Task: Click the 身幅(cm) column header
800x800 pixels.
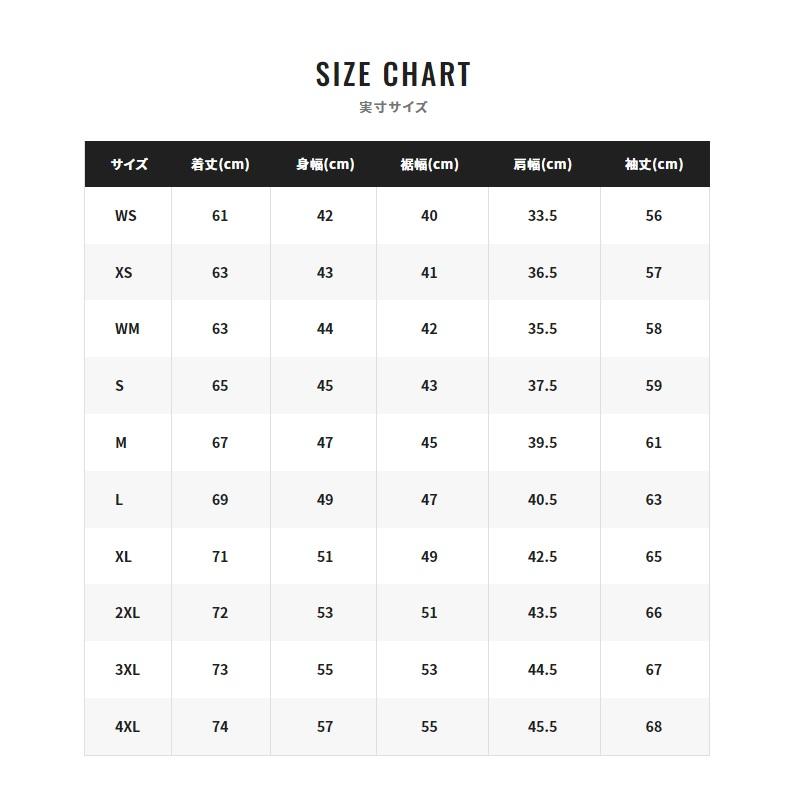Action: [325, 164]
